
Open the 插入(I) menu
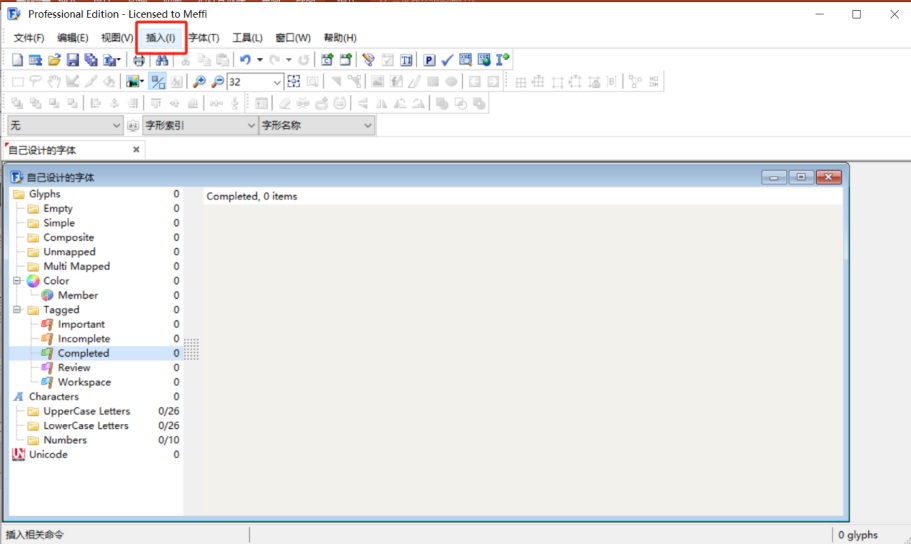(160, 38)
